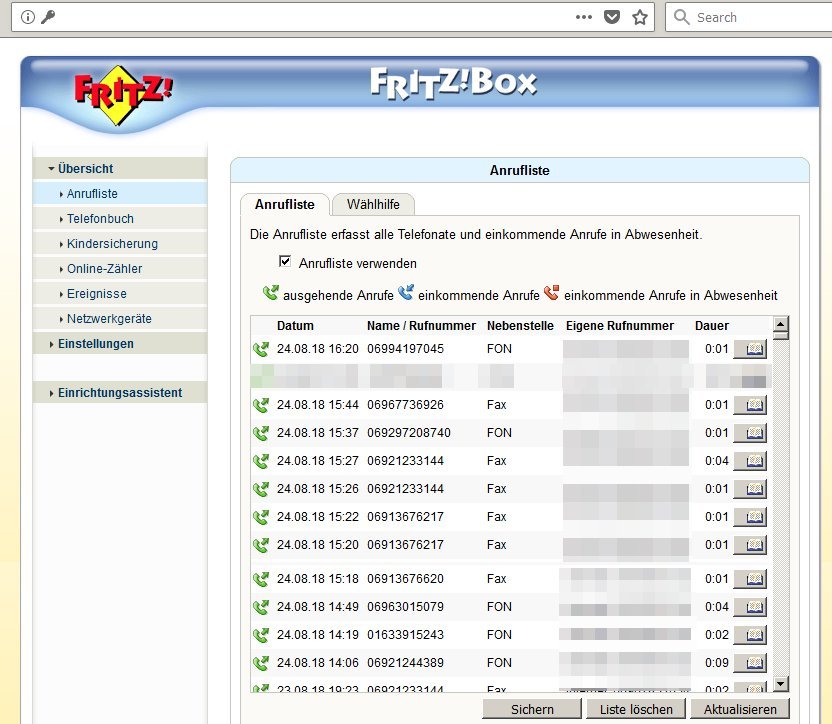Click the Datum column header

pyautogui.click(x=295, y=326)
